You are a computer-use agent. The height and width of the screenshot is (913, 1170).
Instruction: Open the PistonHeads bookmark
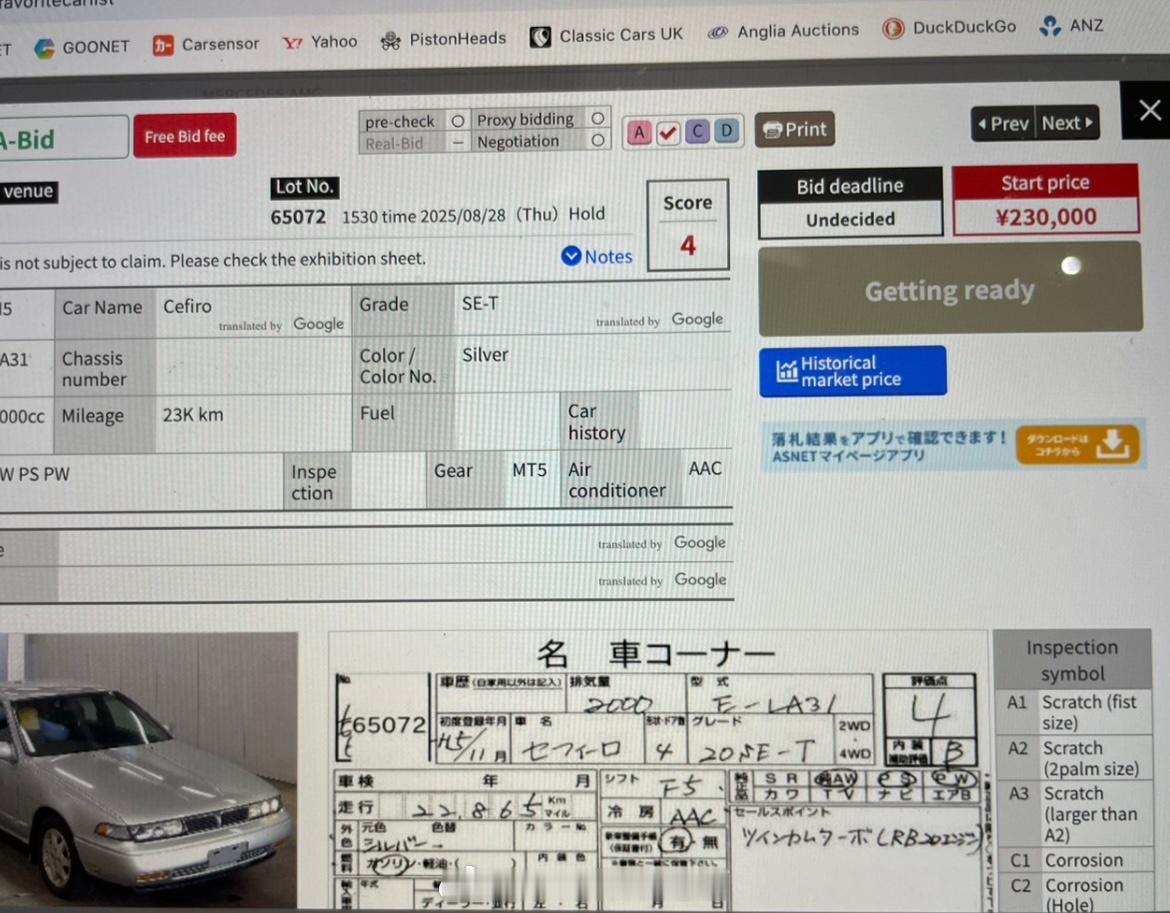click(443, 39)
